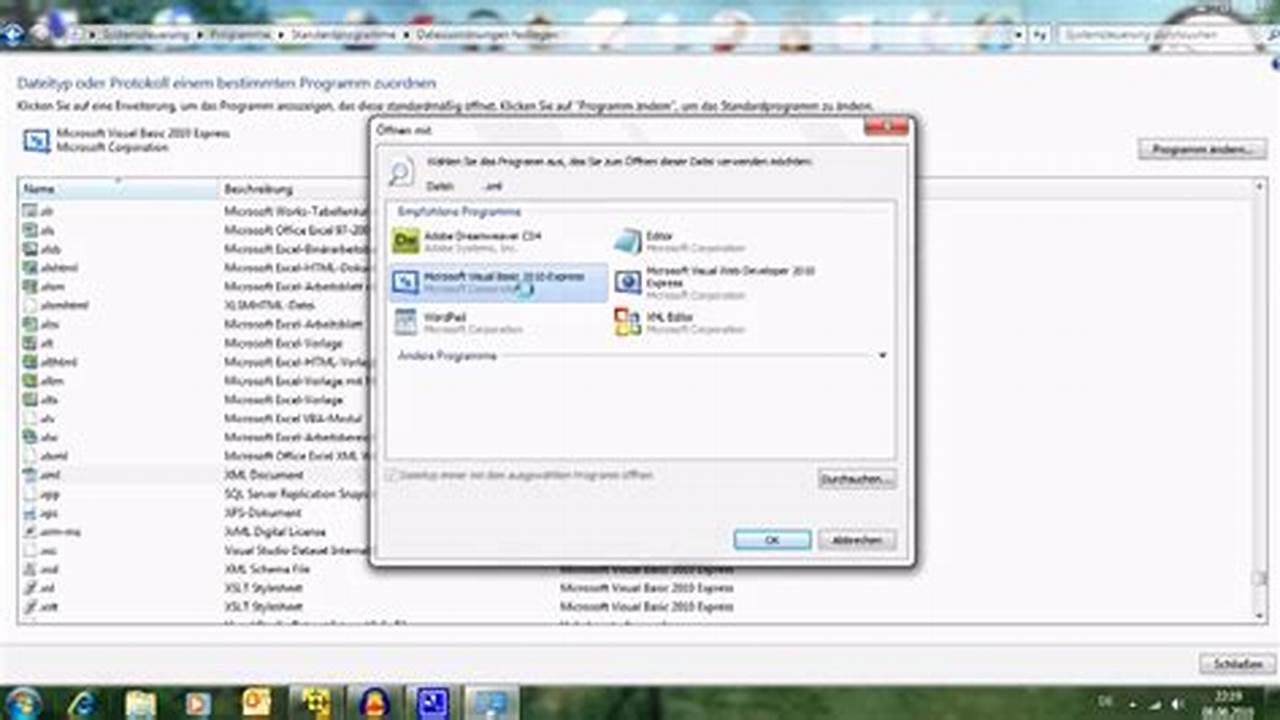Click the volume icon in system tray
Screen dimensions: 1280x720
1178,703
